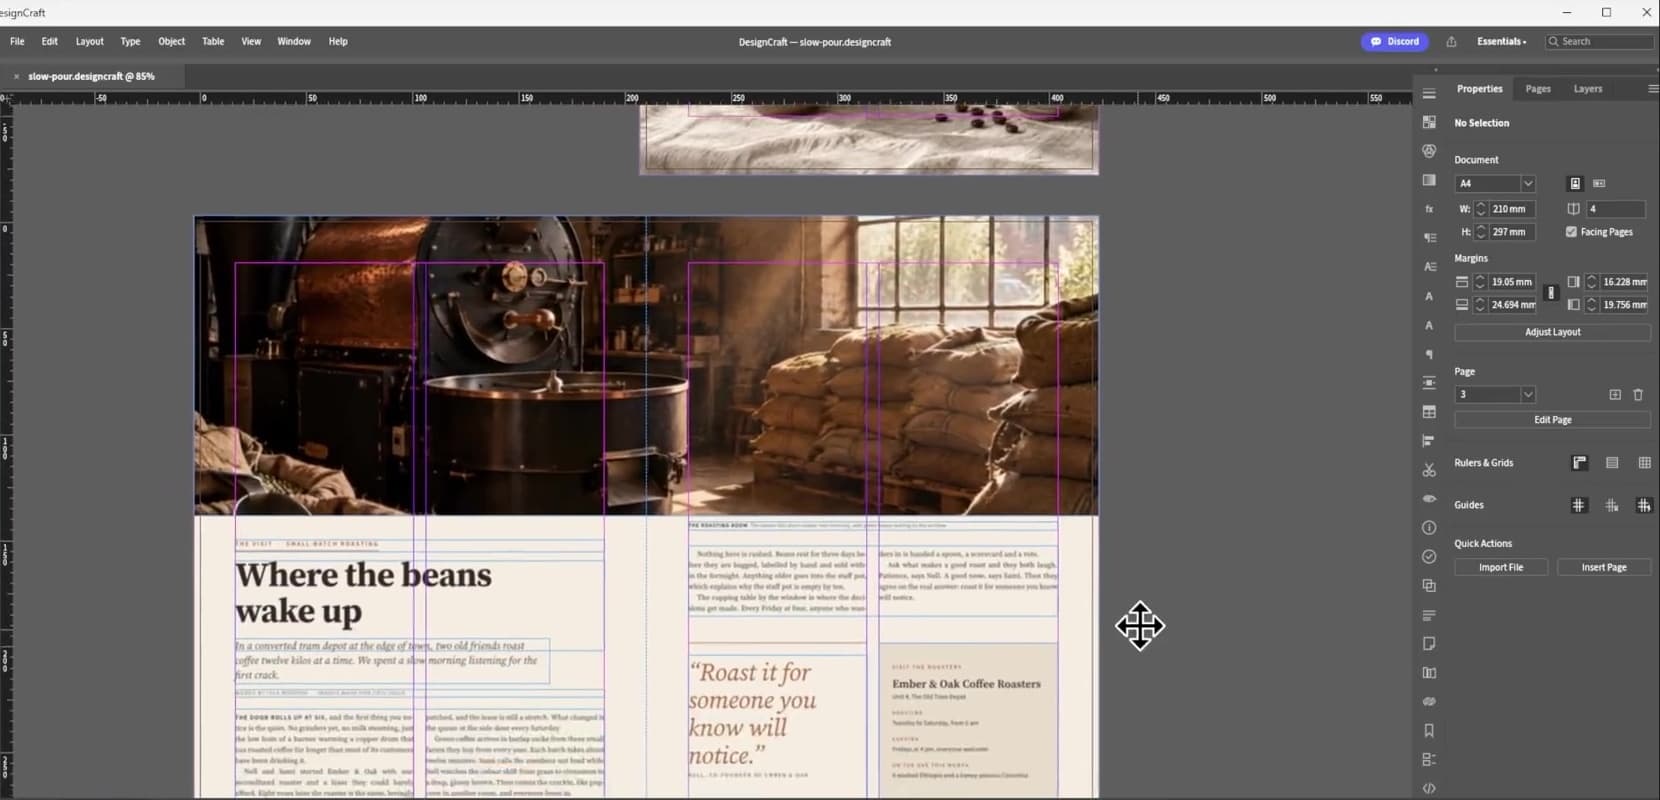Click the share/upload icon near Discord
Screen dimensions: 1660x800
pos(1451,42)
